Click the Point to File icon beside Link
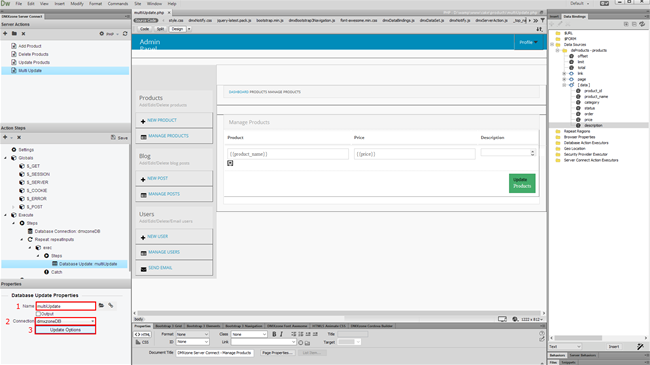The height and width of the screenshot is (365, 650). pos(301,343)
